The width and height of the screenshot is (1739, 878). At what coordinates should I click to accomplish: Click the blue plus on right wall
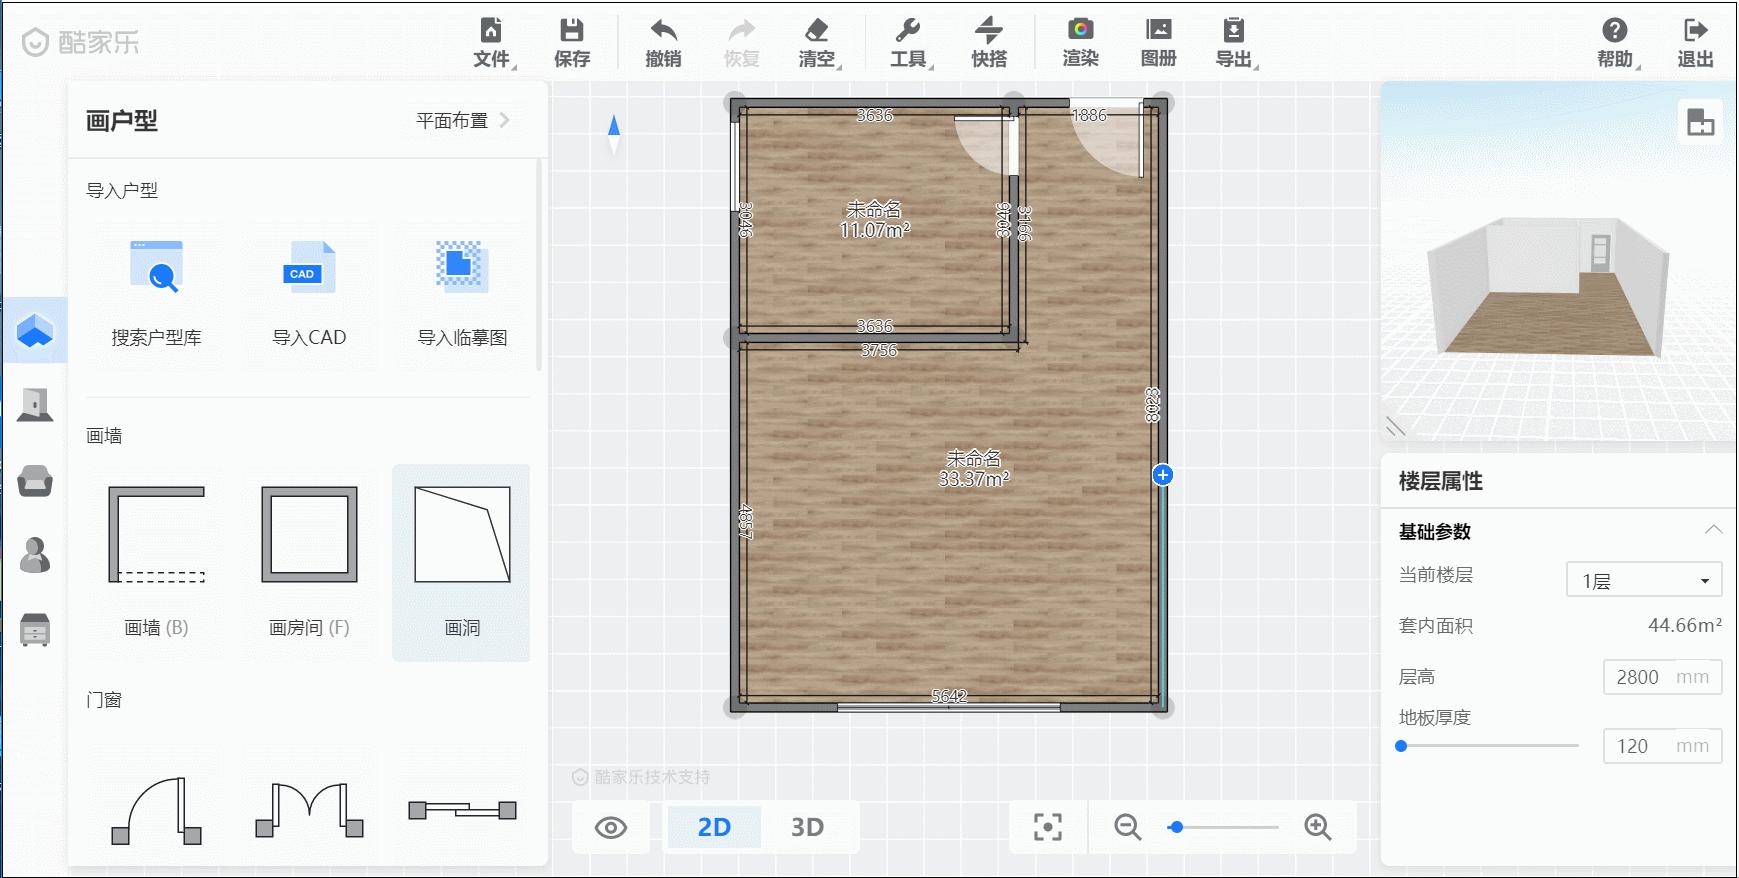(x=1162, y=475)
